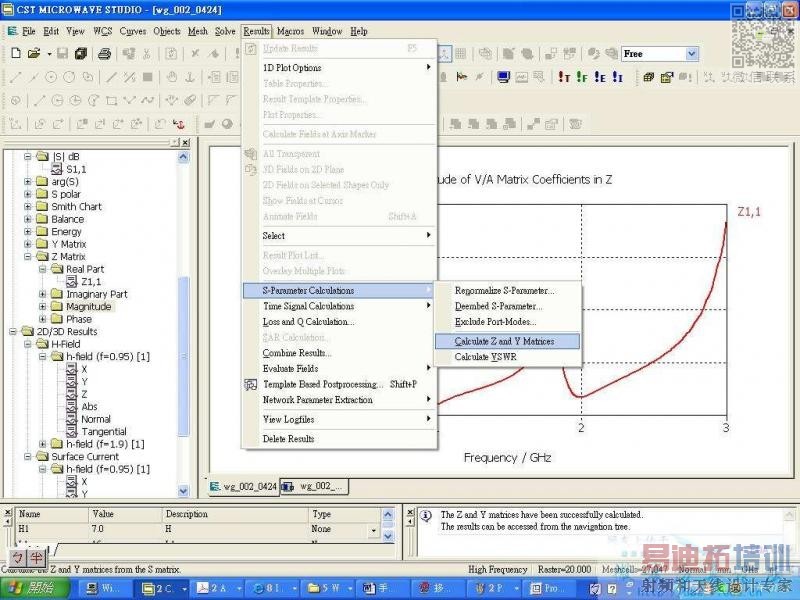800x600 pixels.
Task: Click Loss and Q Calculation...
Action: 339,322
